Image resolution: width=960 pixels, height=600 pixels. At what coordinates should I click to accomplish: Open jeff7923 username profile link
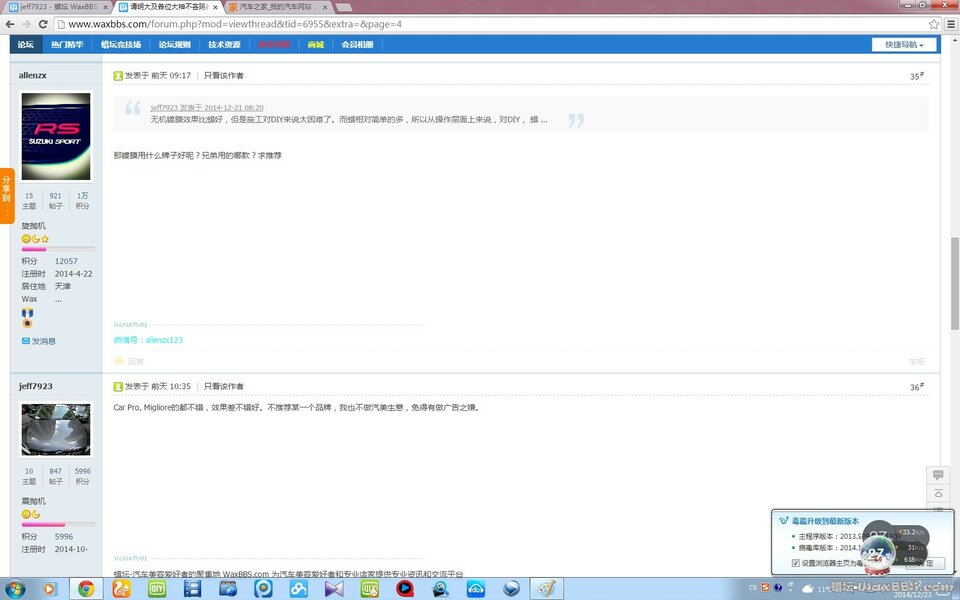coord(36,386)
